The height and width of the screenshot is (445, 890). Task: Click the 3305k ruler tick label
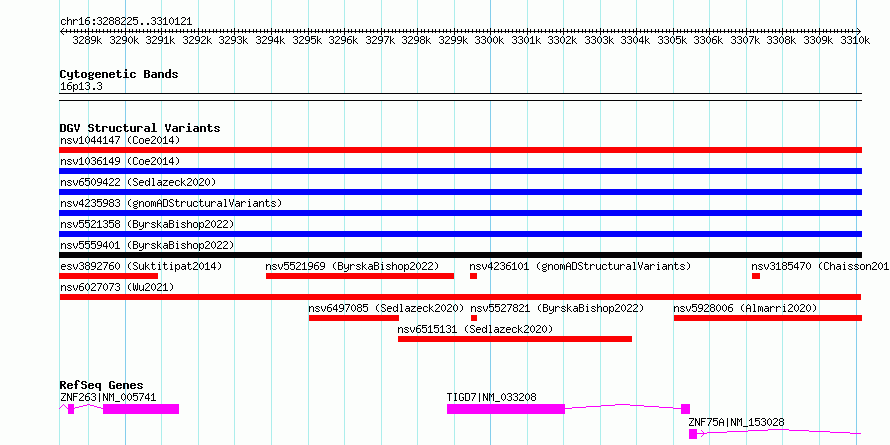[x=672, y=40]
